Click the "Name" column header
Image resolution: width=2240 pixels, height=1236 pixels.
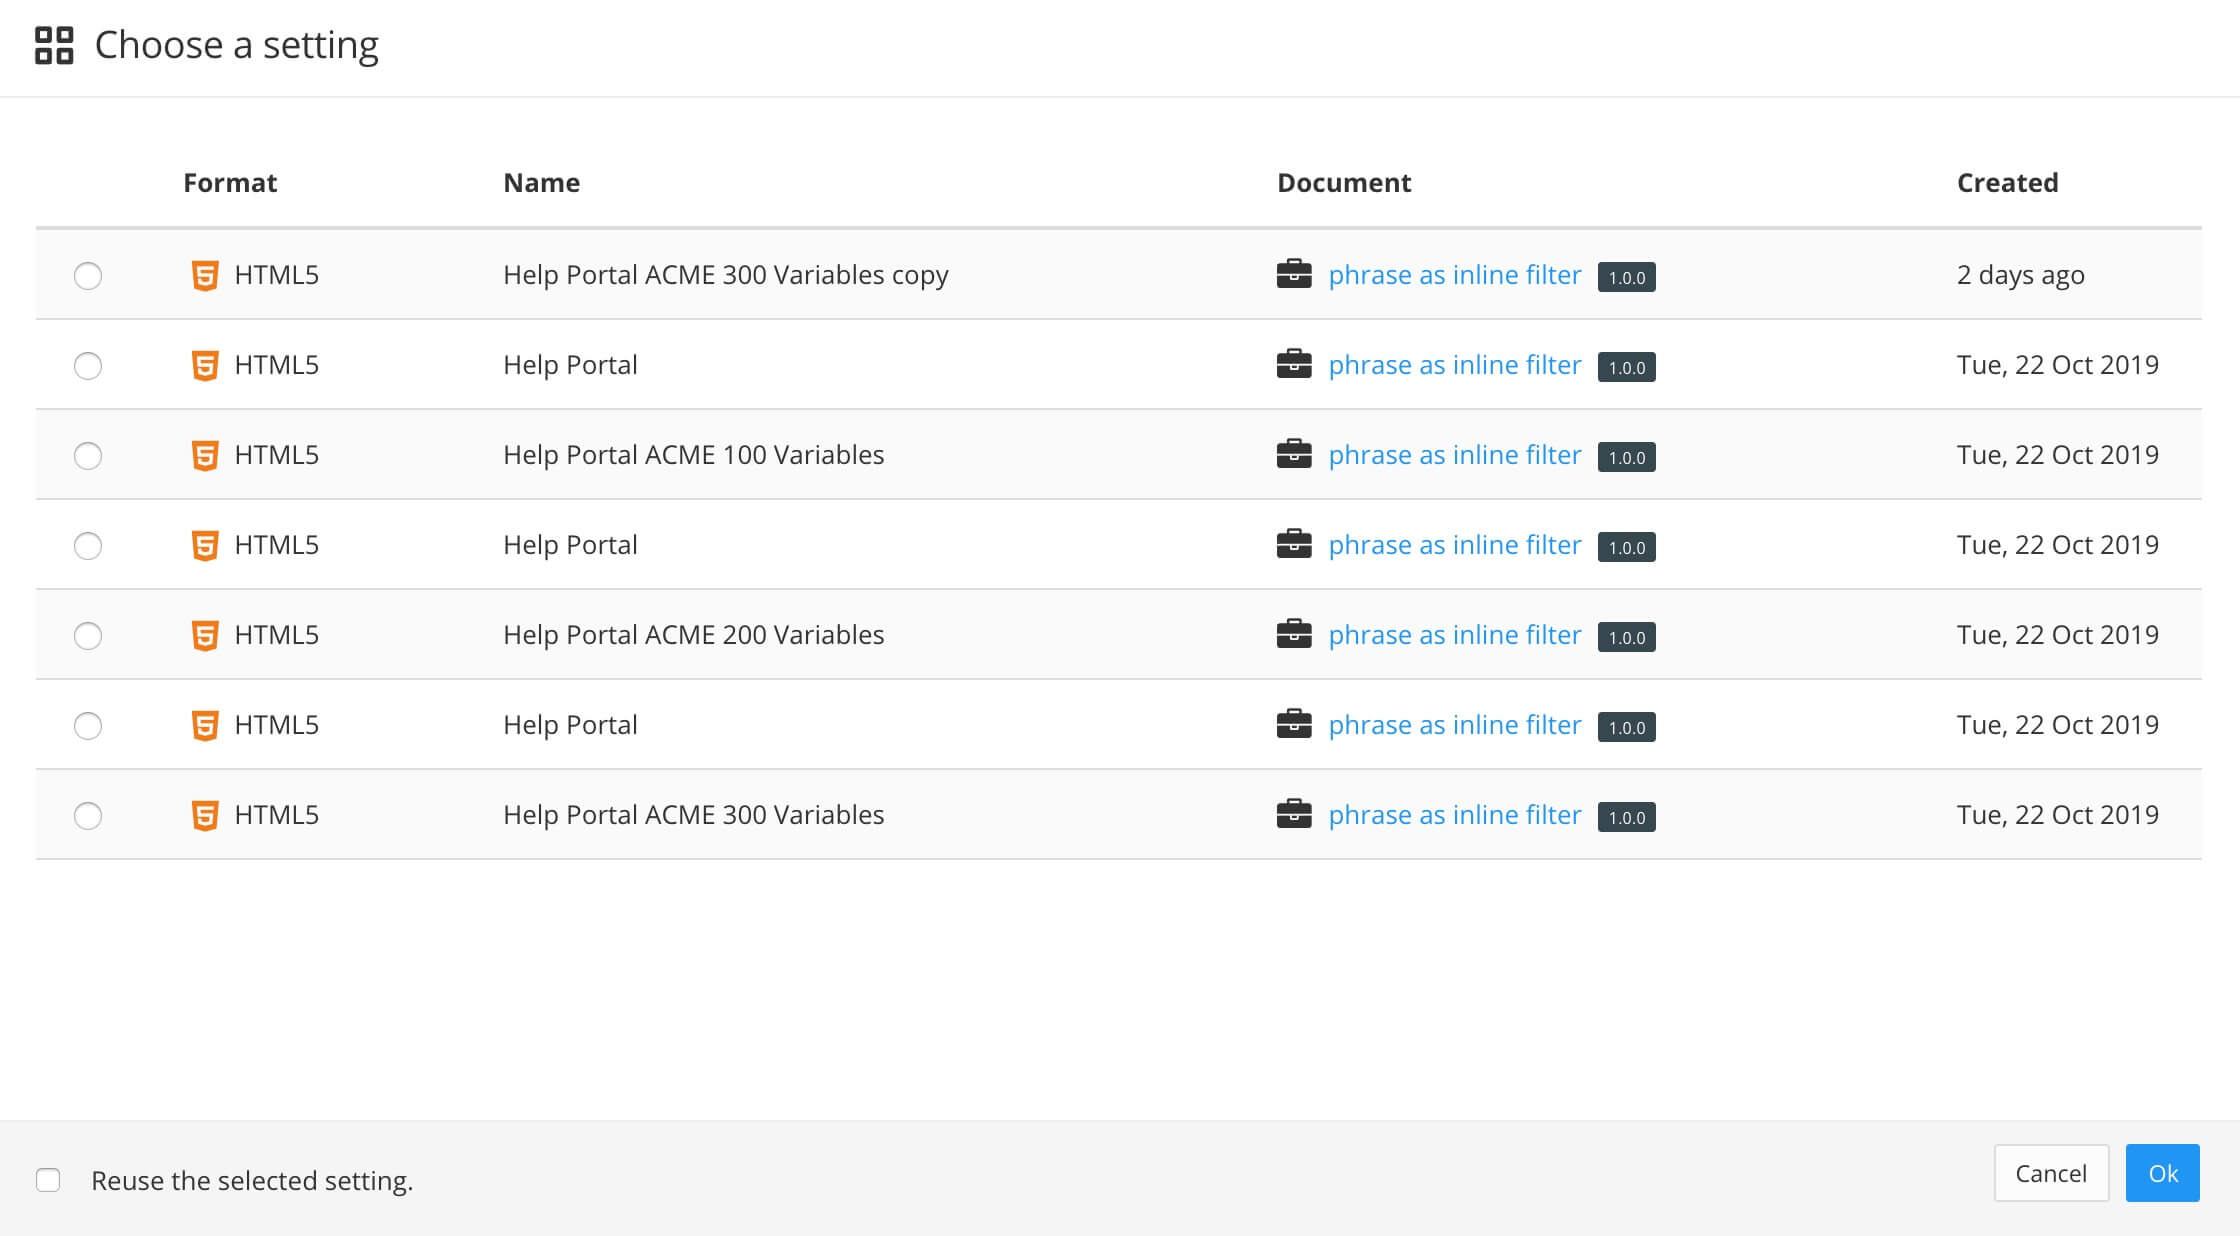pyautogui.click(x=541, y=182)
